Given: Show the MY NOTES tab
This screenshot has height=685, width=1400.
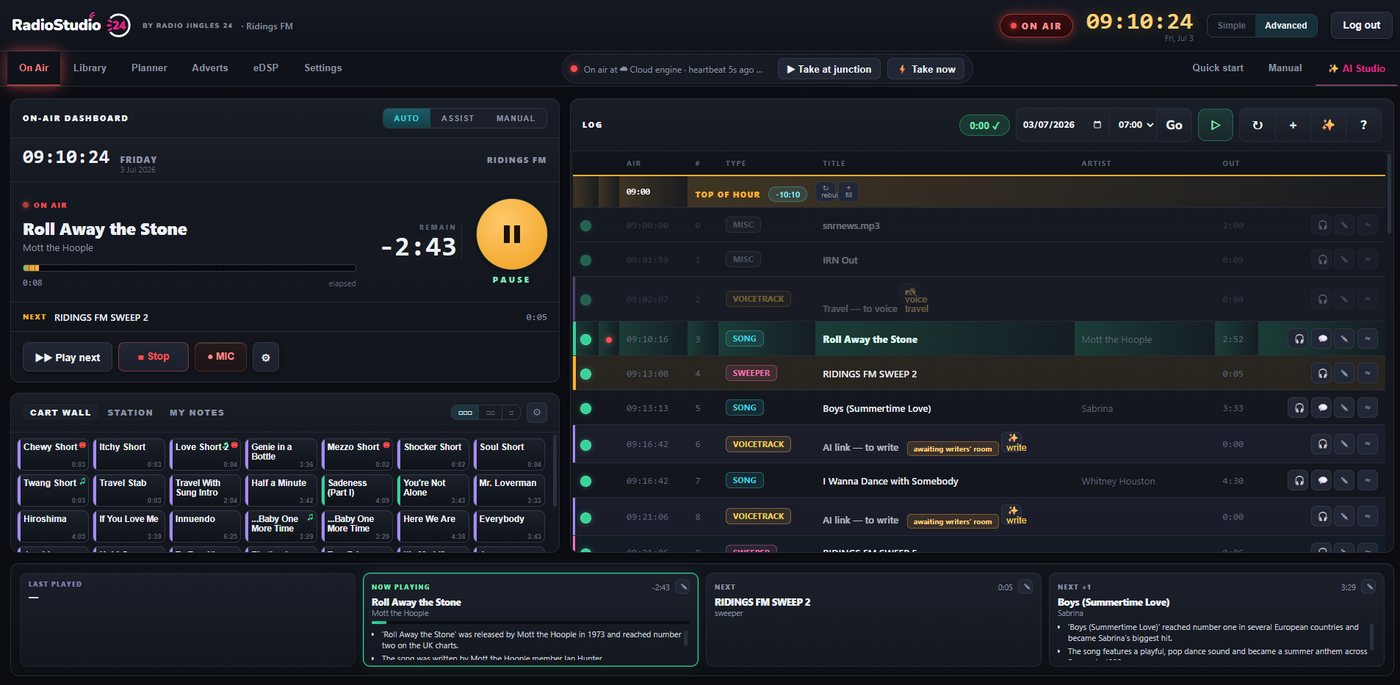Looking at the screenshot, I should pyautogui.click(x=197, y=412).
